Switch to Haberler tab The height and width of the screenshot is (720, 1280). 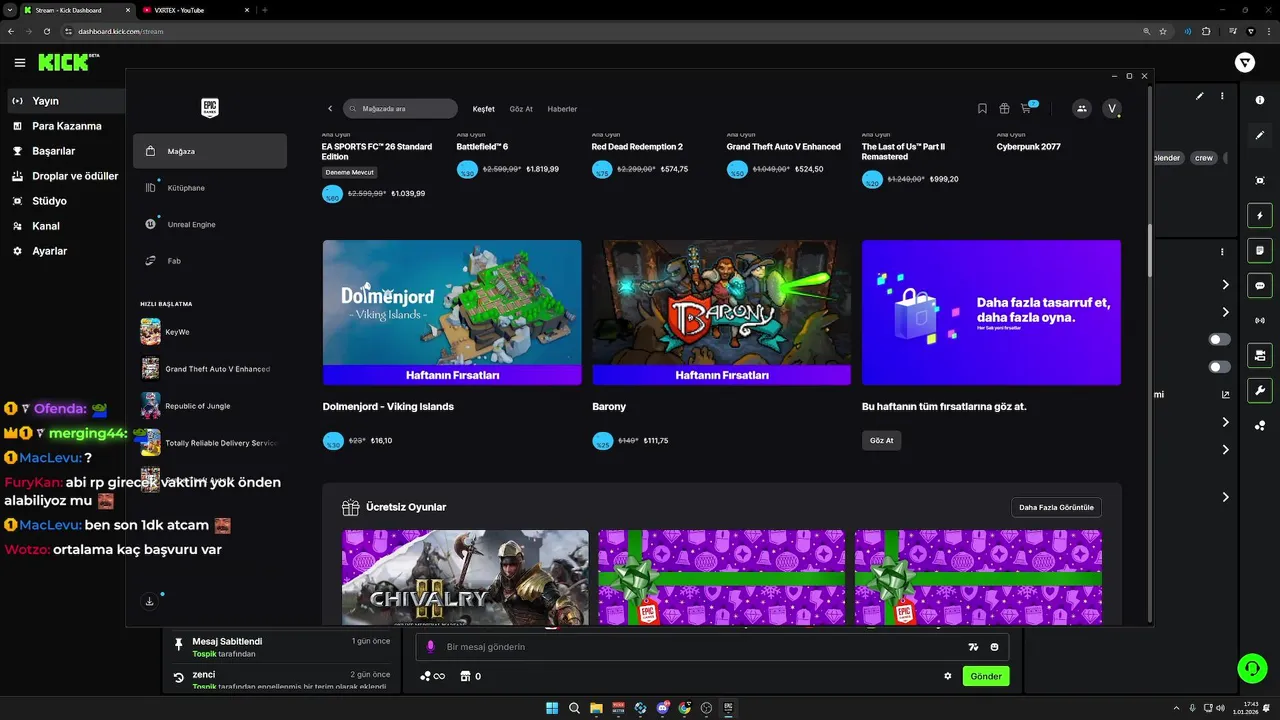[x=562, y=109]
